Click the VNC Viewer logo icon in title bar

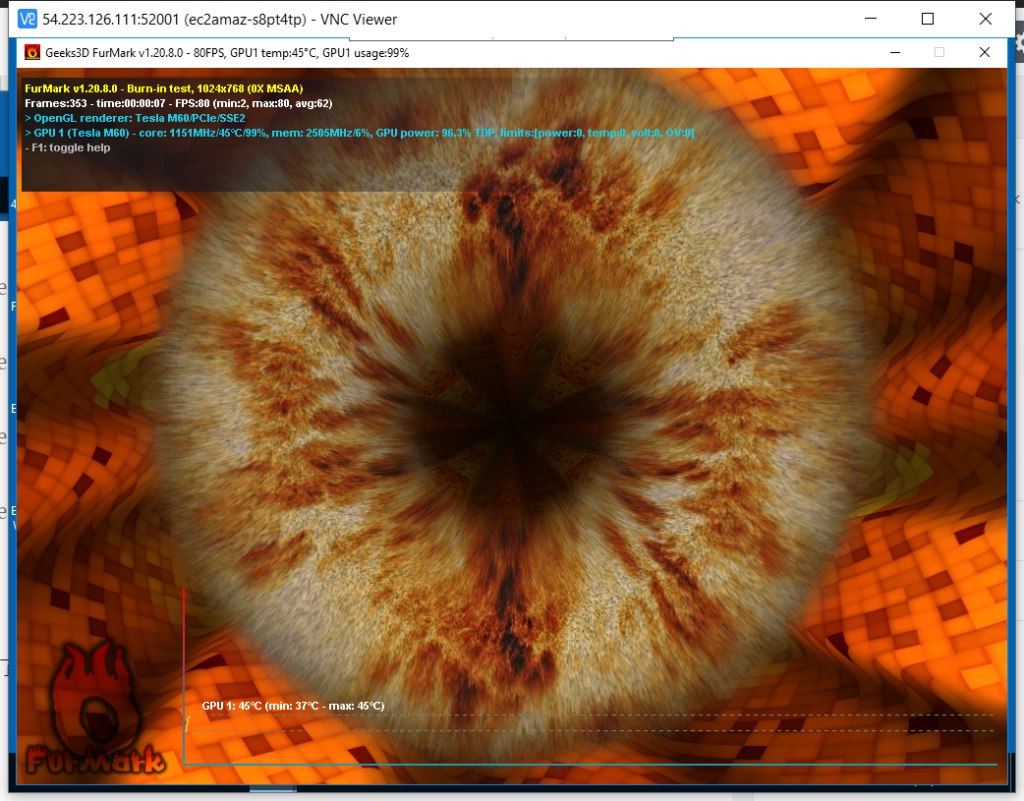pos(28,19)
